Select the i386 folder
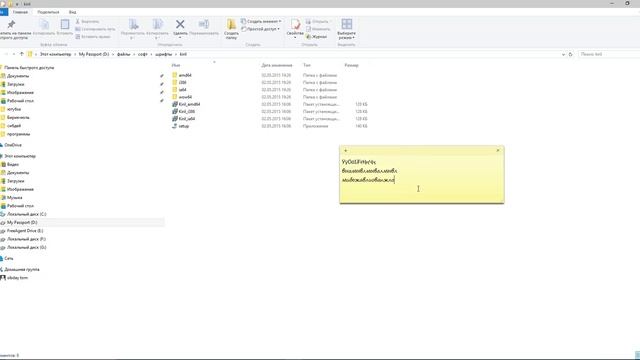This screenshot has width=640, height=360. (x=182, y=82)
